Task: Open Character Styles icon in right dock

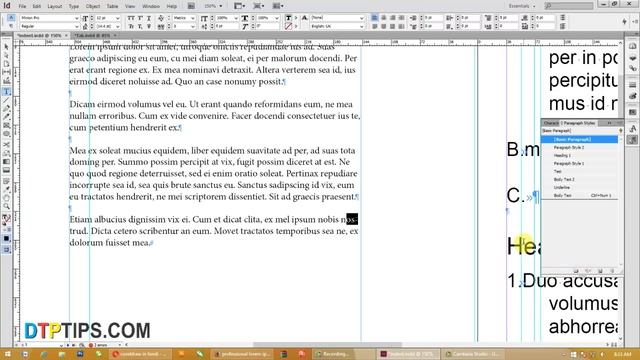Action: (x=633, y=129)
